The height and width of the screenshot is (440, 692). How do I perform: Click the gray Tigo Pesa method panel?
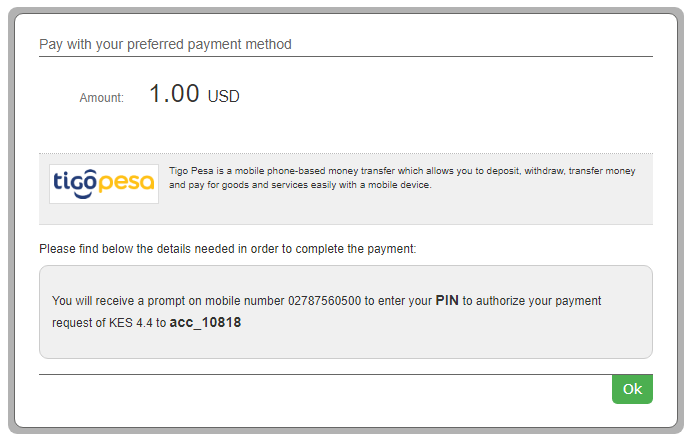(x=346, y=189)
